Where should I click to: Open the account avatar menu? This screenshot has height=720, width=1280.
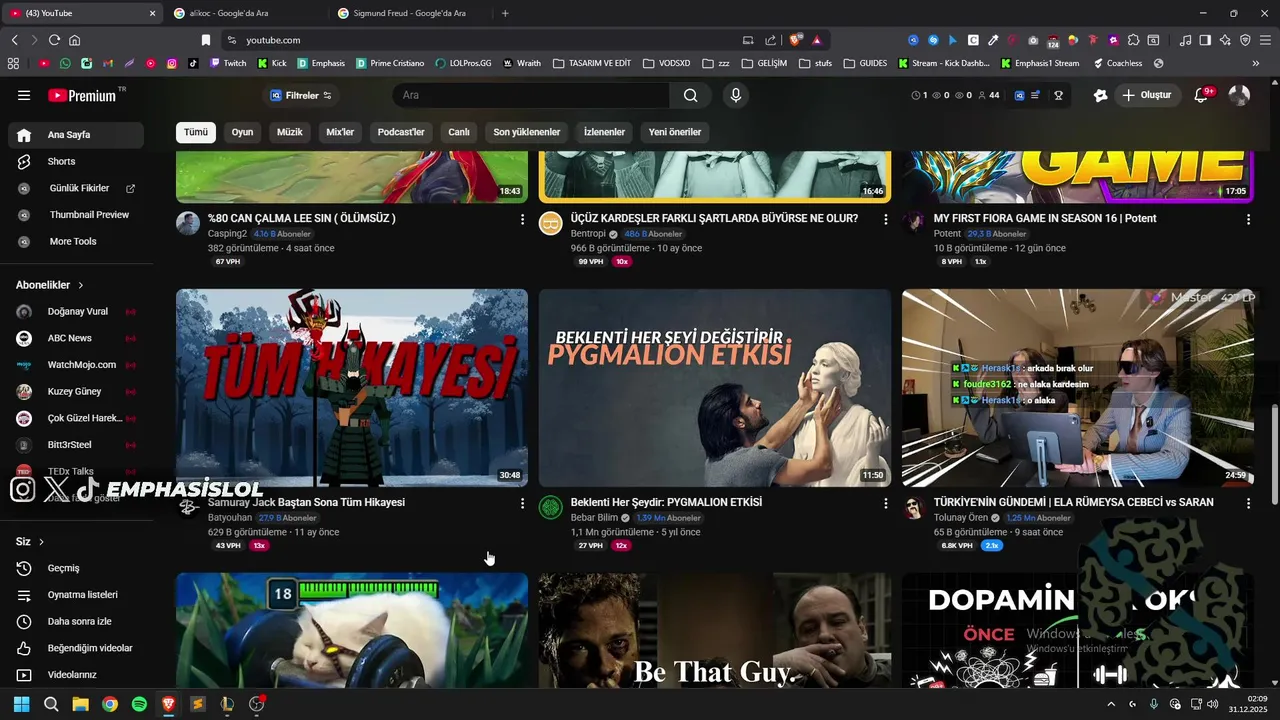pyautogui.click(x=1239, y=95)
